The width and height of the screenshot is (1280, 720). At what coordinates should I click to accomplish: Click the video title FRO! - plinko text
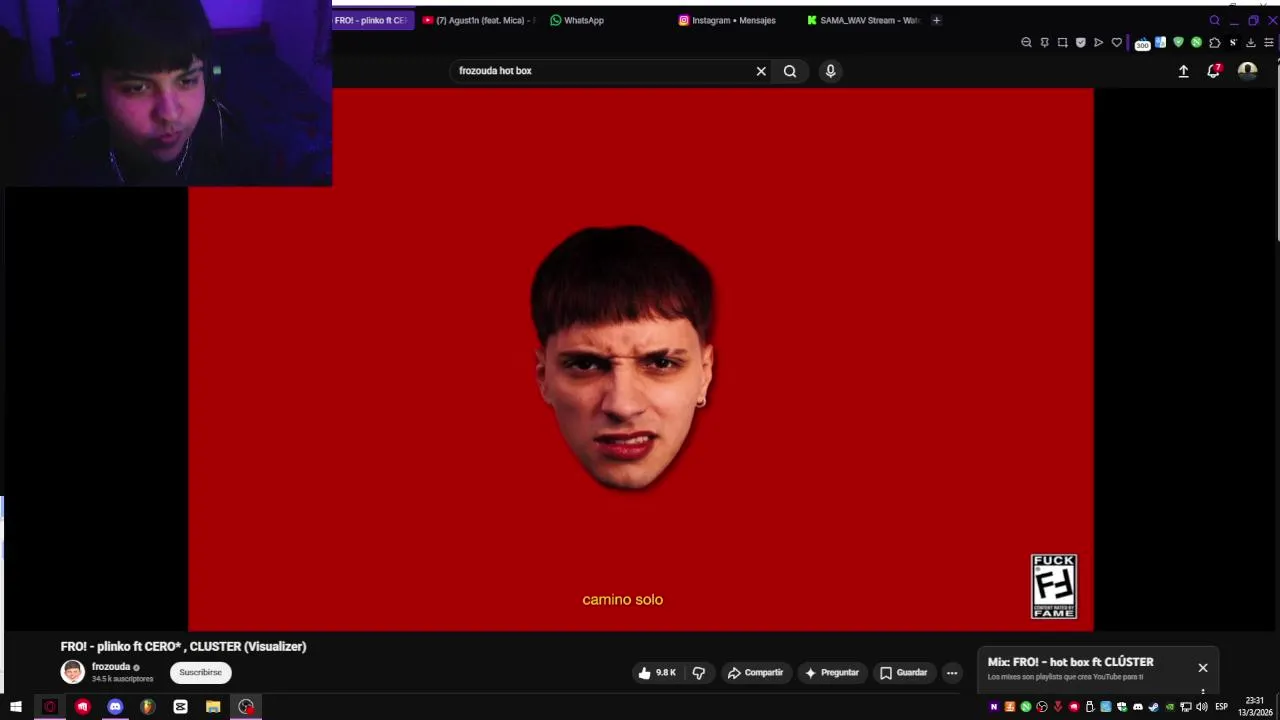tap(183, 647)
